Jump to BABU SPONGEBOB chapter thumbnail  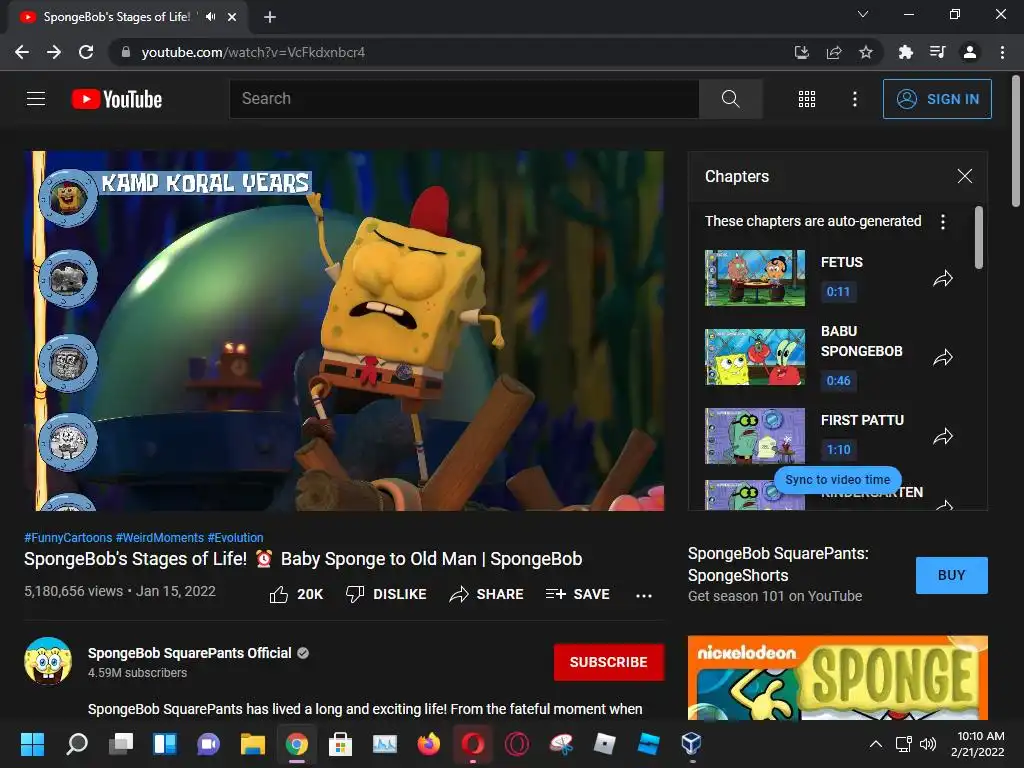tap(755, 357)
